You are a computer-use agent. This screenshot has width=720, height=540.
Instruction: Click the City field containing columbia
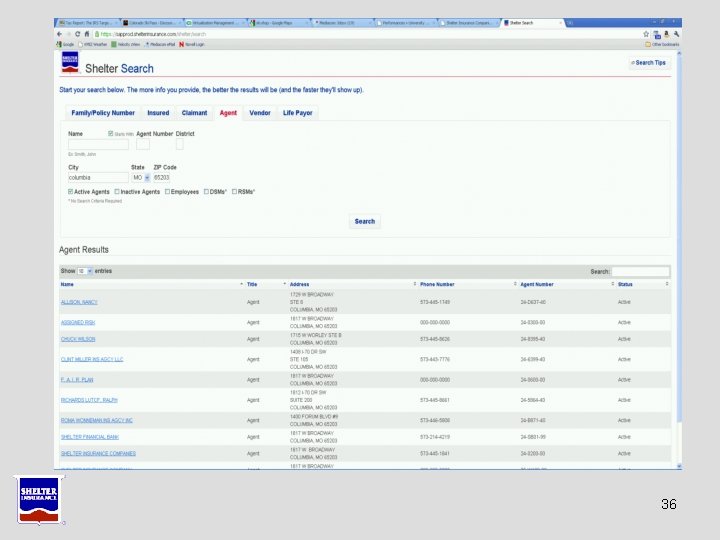[98, 177]
